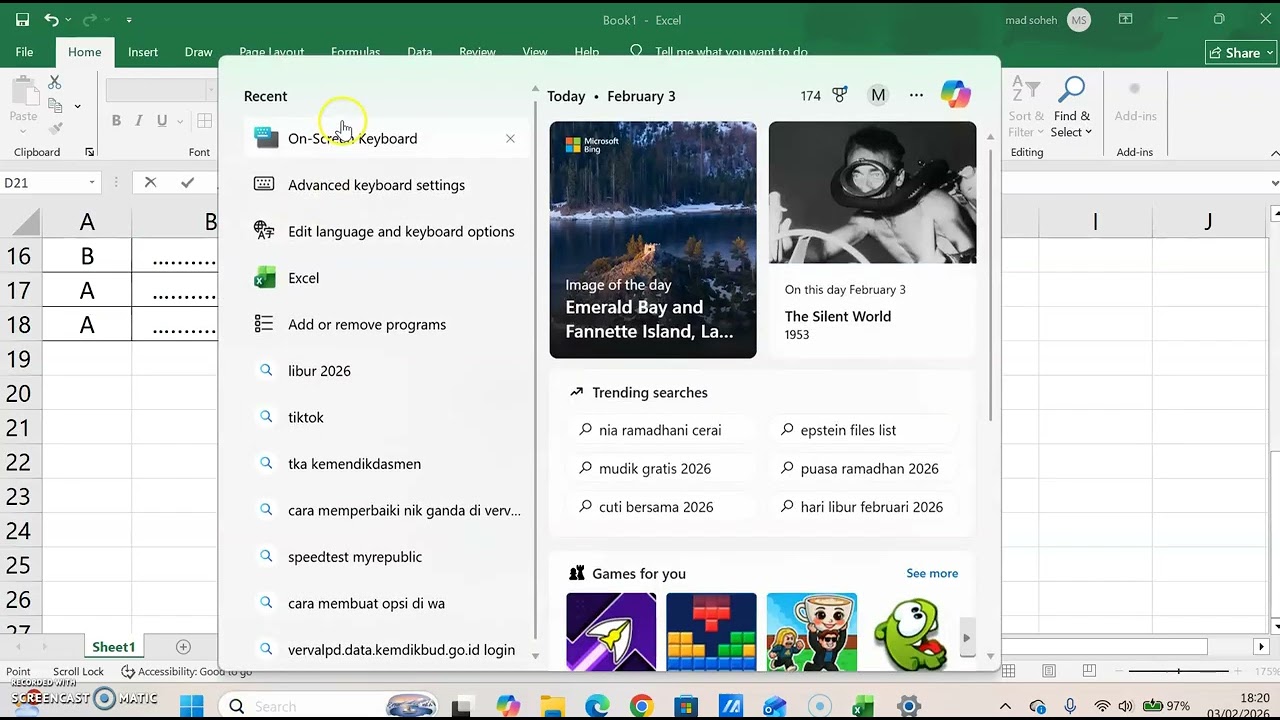Select the Sheet1 worksheet tab

point(113,647)
